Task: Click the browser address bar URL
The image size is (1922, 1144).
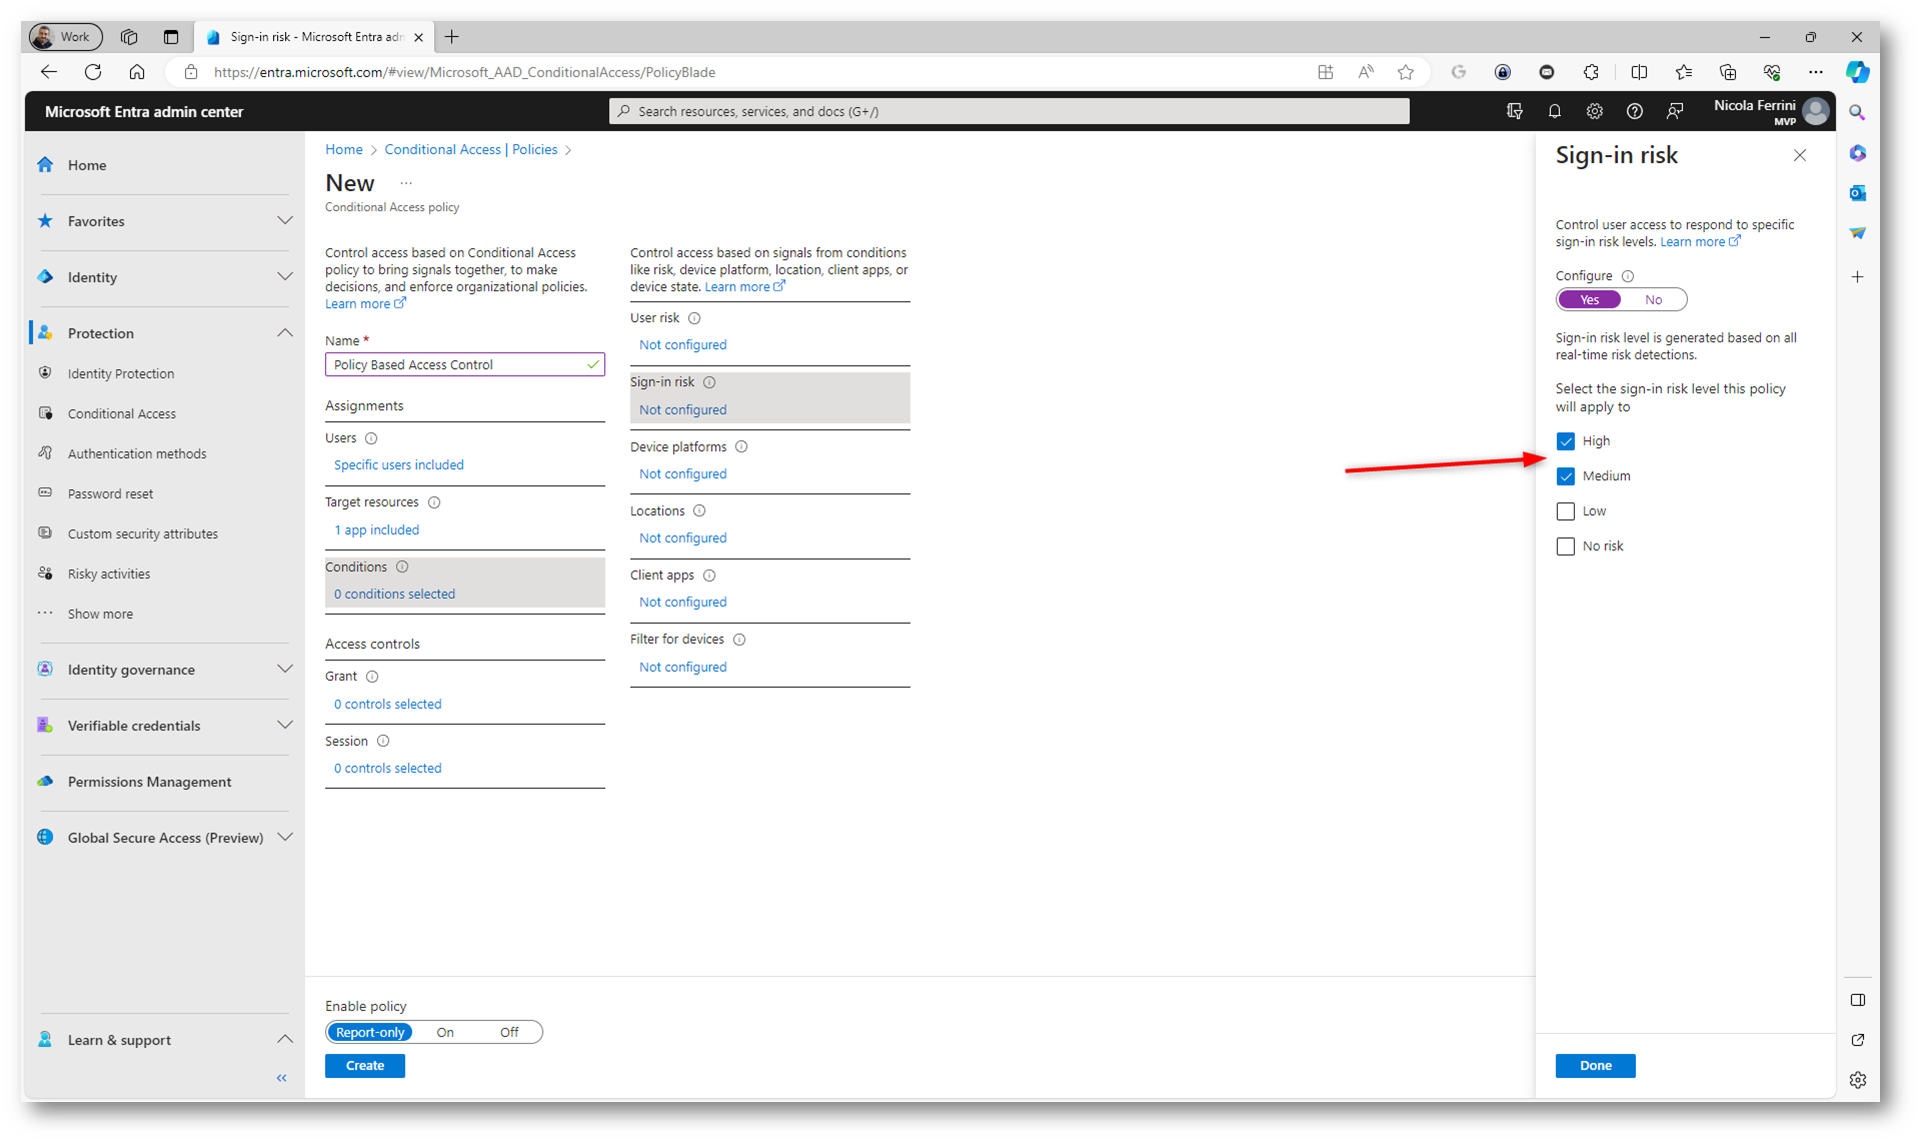Action: [464, 72]
